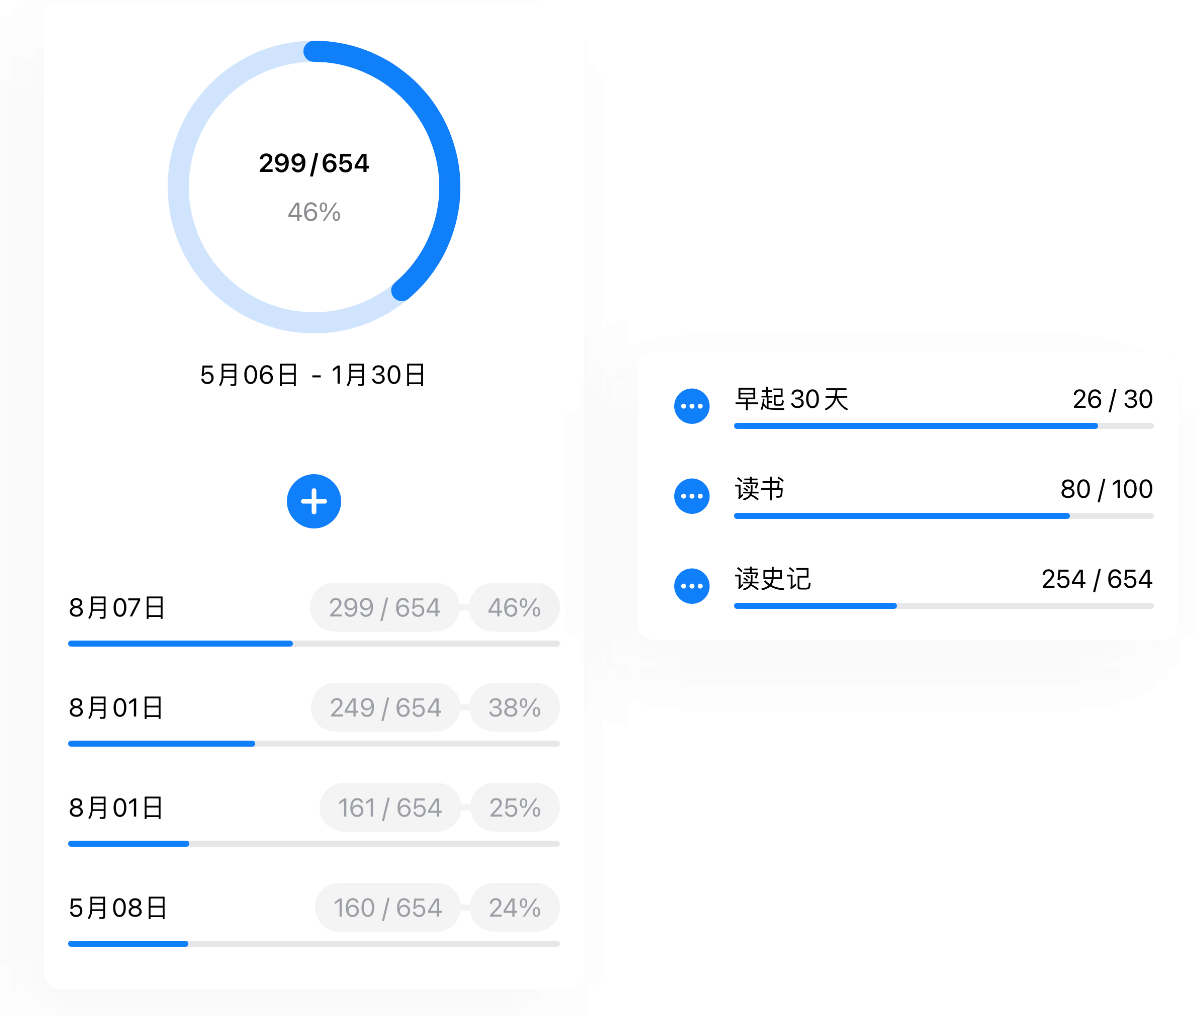Click the circular progress ring 299/654
Screen dimensions: 1204x1016
(314, 187)
